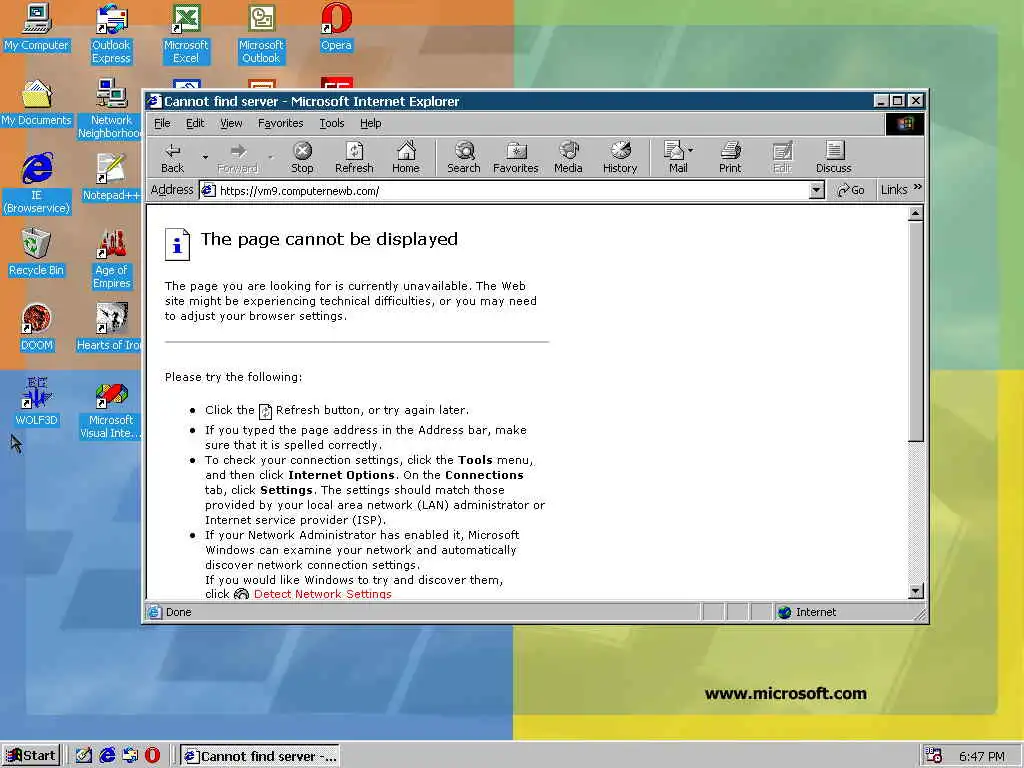
Task: Open the Tools menu
Action: (x=332, y=123)
